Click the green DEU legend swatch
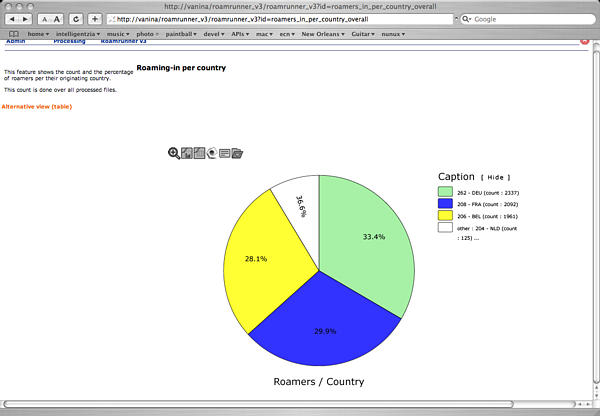The width and height of the screenshot is (600, 416). click(444, 192)
